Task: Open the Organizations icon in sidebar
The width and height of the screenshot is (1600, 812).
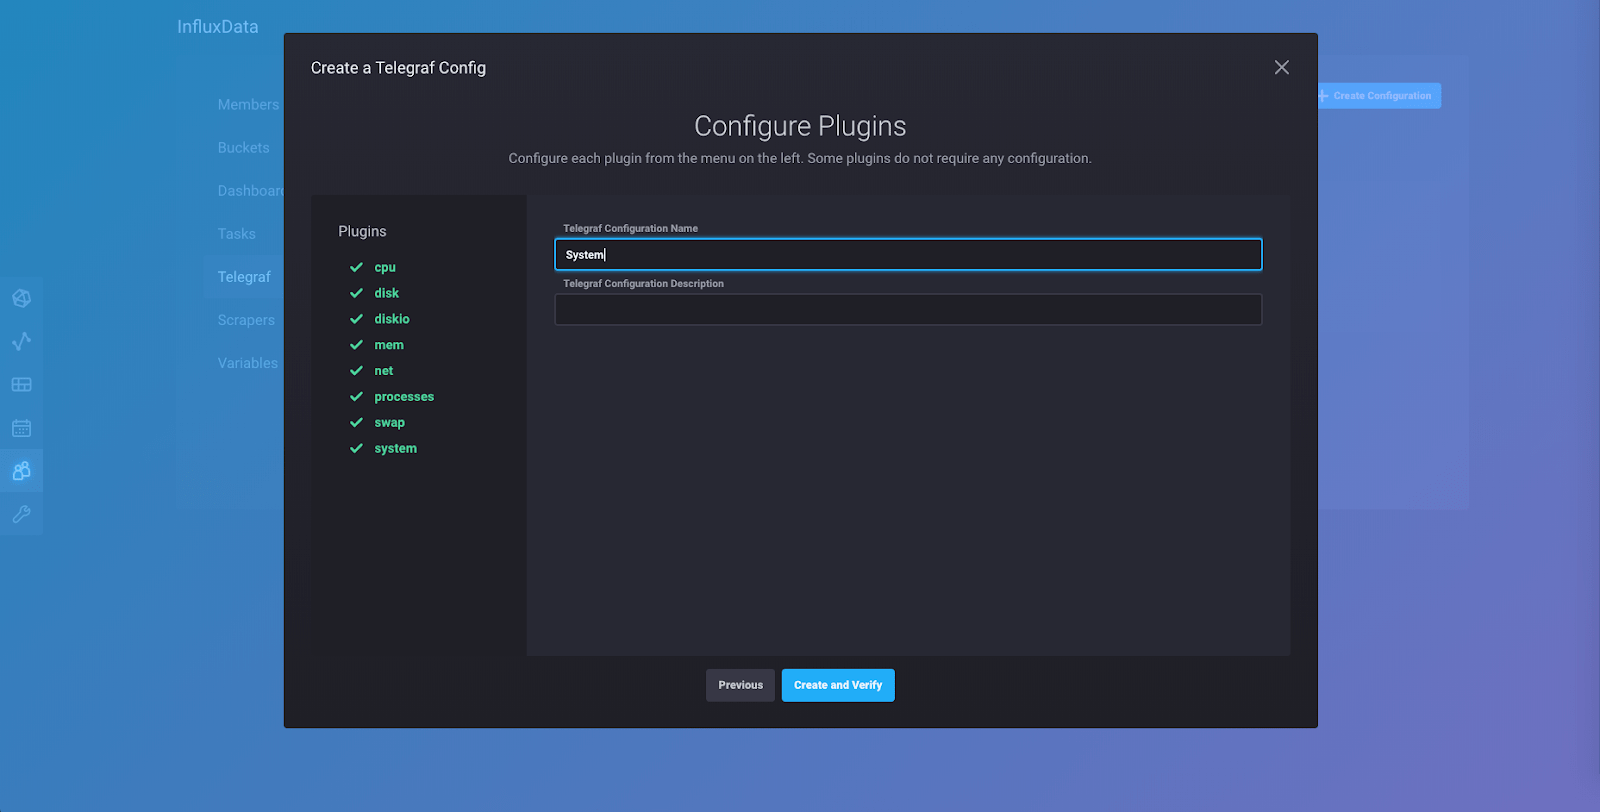Action: coord(21,471)
